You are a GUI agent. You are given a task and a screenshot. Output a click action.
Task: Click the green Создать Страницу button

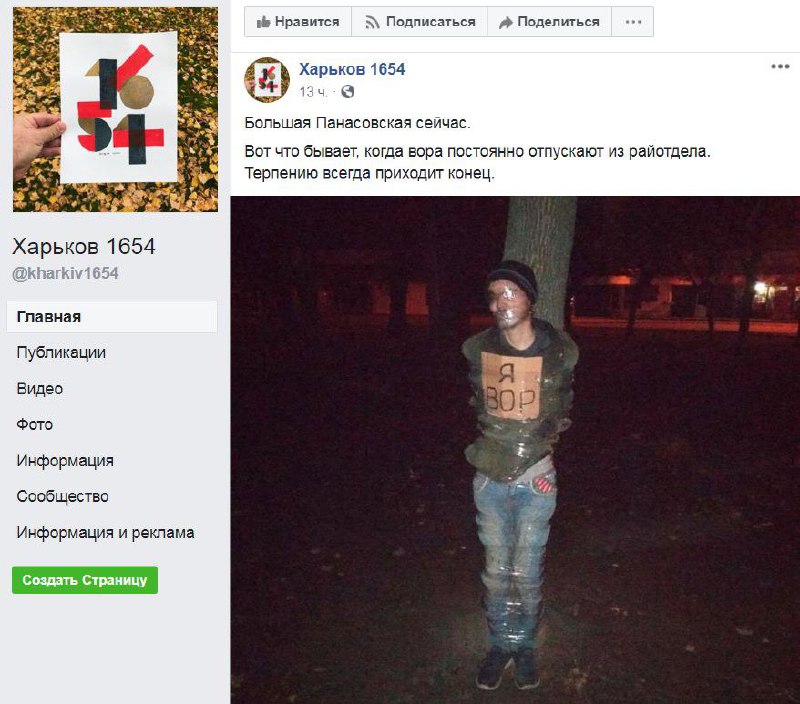[x=85, y=580]
